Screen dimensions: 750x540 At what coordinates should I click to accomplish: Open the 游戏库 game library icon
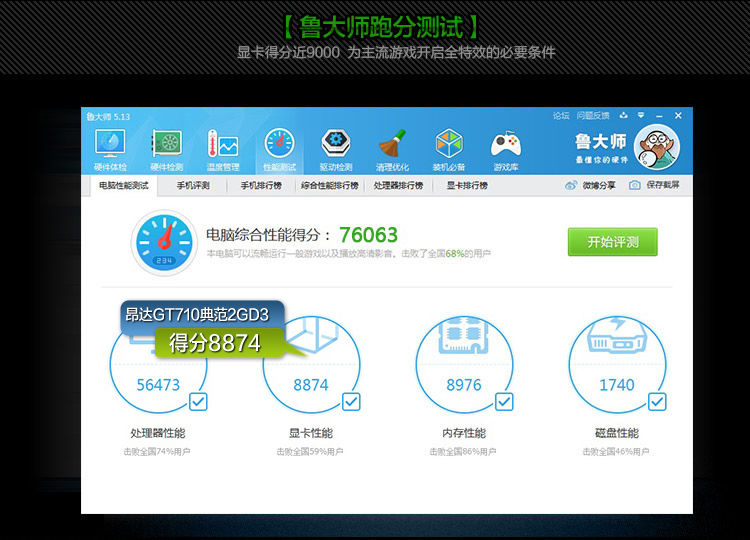point(506,148)
